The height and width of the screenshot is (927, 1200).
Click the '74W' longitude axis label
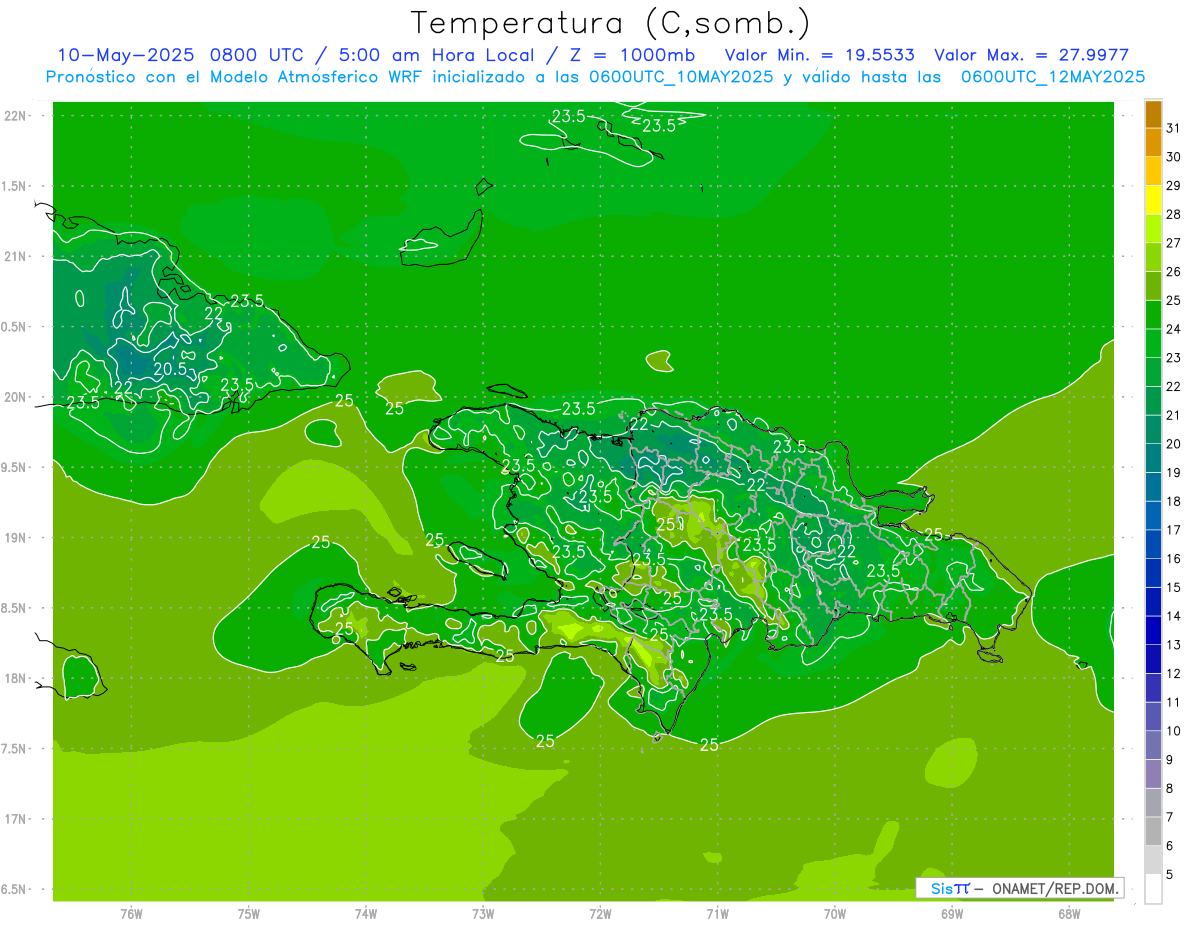(x=365, y=913)
